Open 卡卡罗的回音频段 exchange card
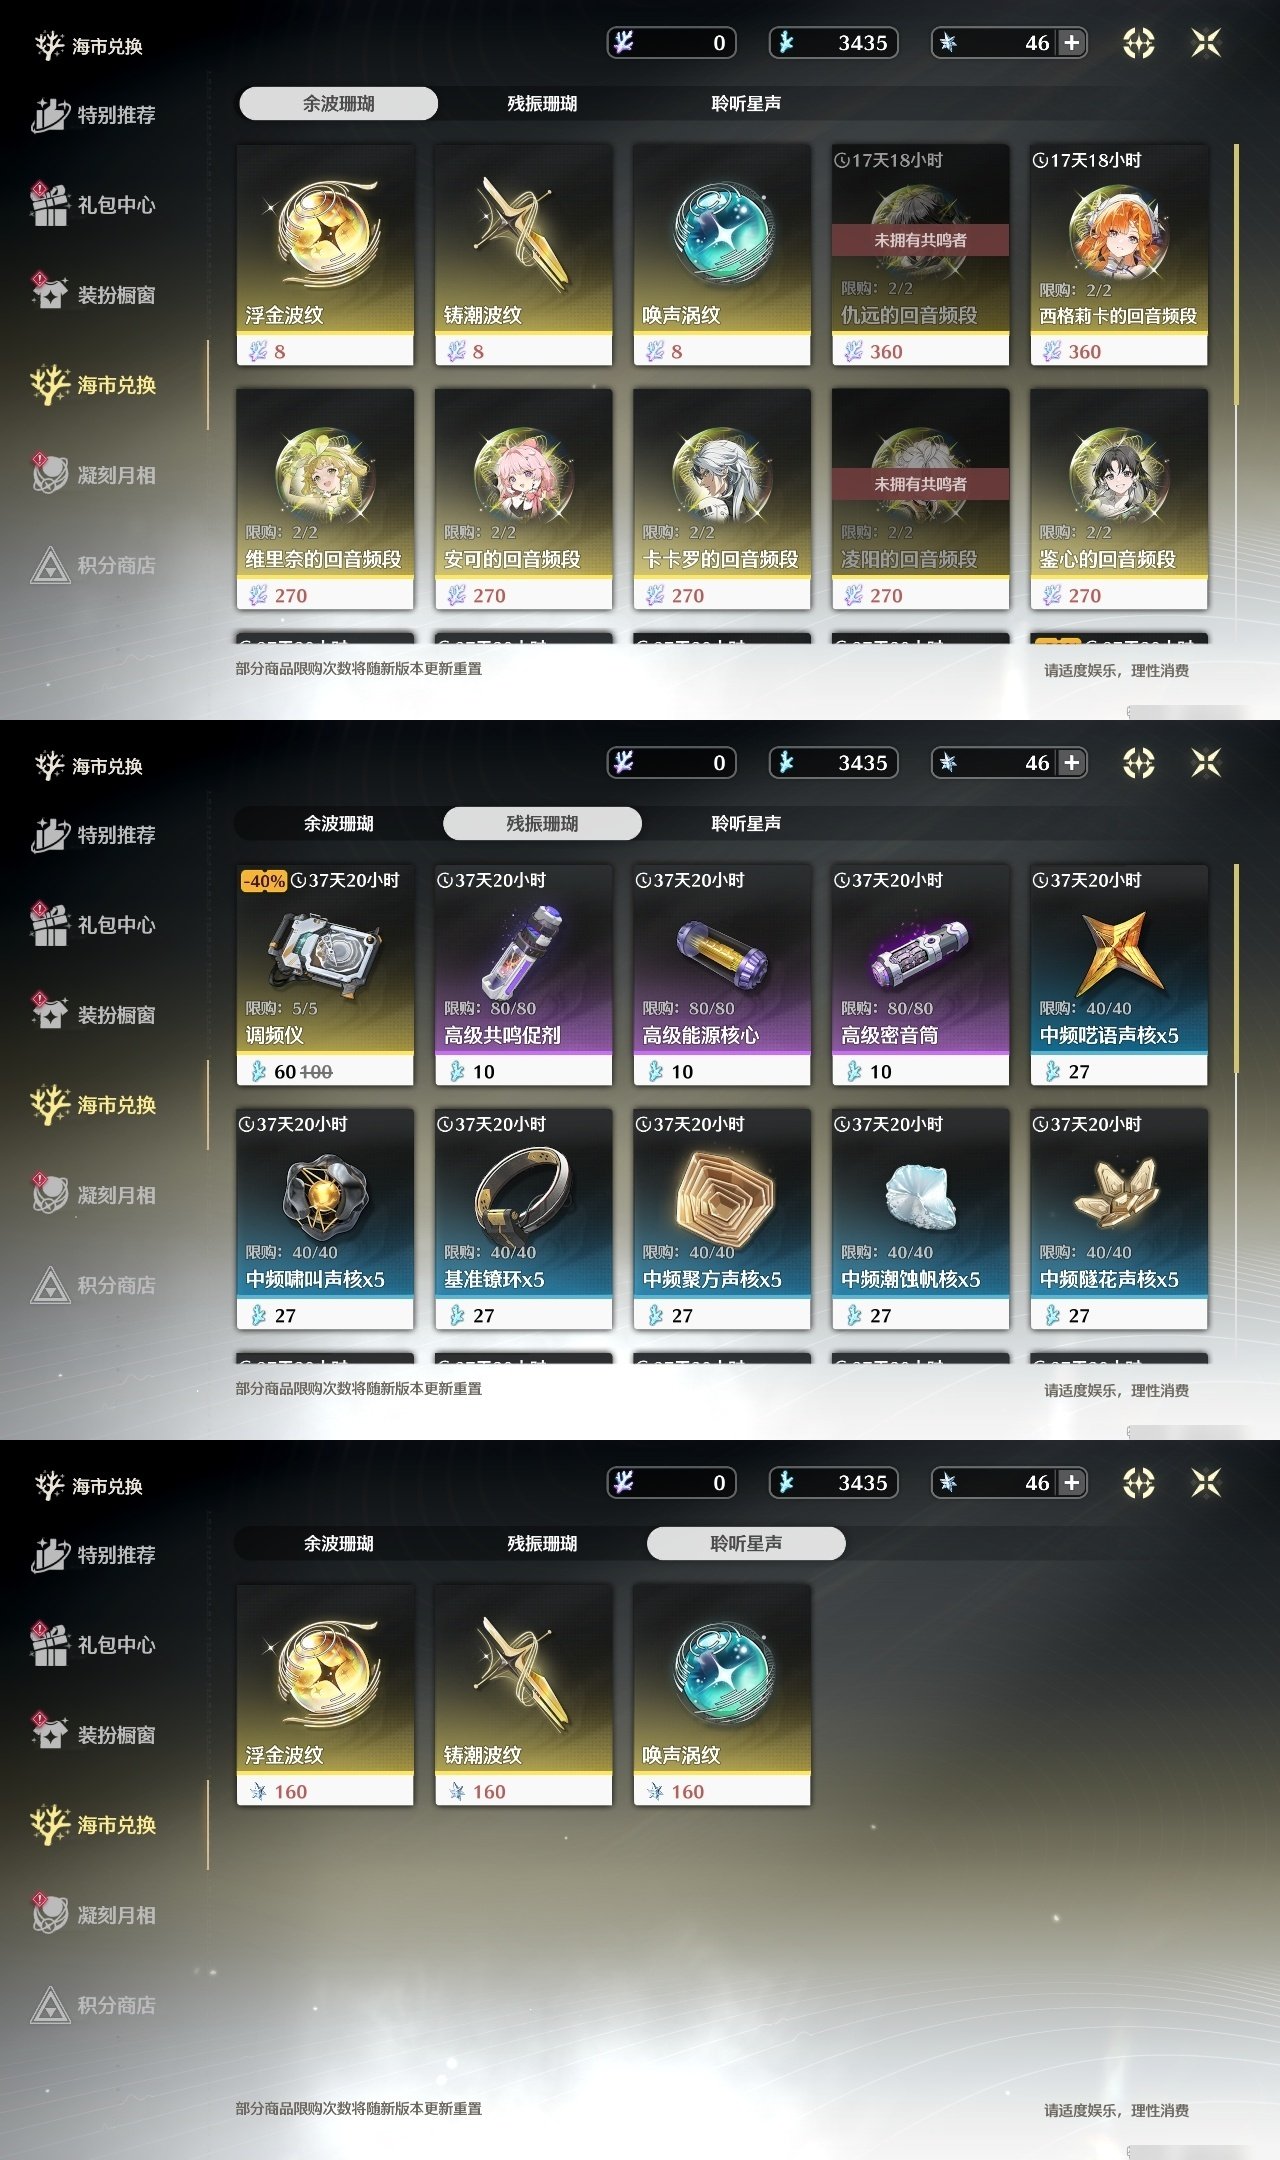 (x=722, y=499)
